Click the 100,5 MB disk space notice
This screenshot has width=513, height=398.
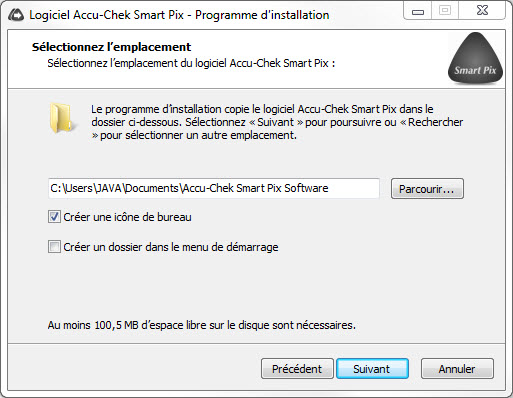click(x=202, y=325)
